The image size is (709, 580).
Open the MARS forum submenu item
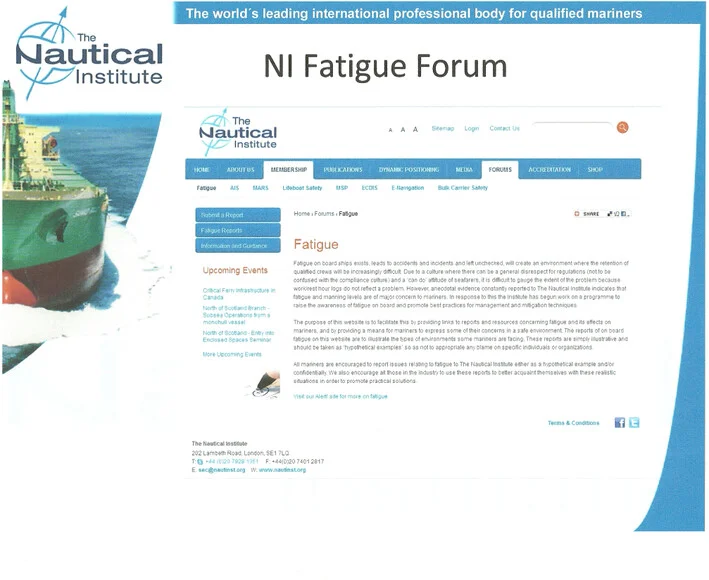pos(260,188)
